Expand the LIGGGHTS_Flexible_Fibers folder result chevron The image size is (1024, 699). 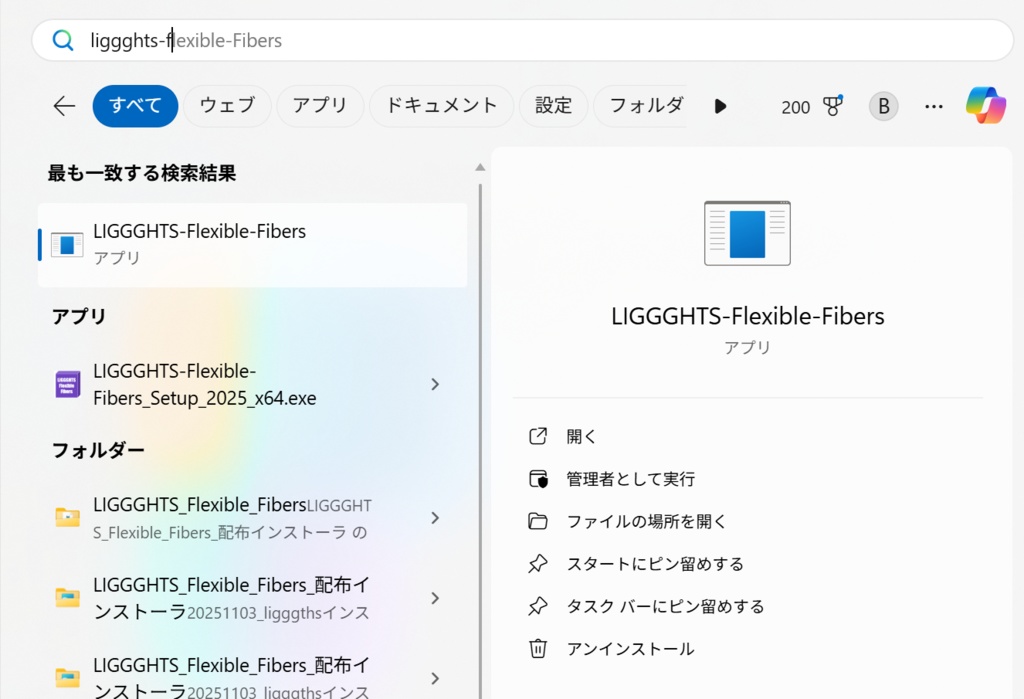pyautogui.click(x=435, y=518)
